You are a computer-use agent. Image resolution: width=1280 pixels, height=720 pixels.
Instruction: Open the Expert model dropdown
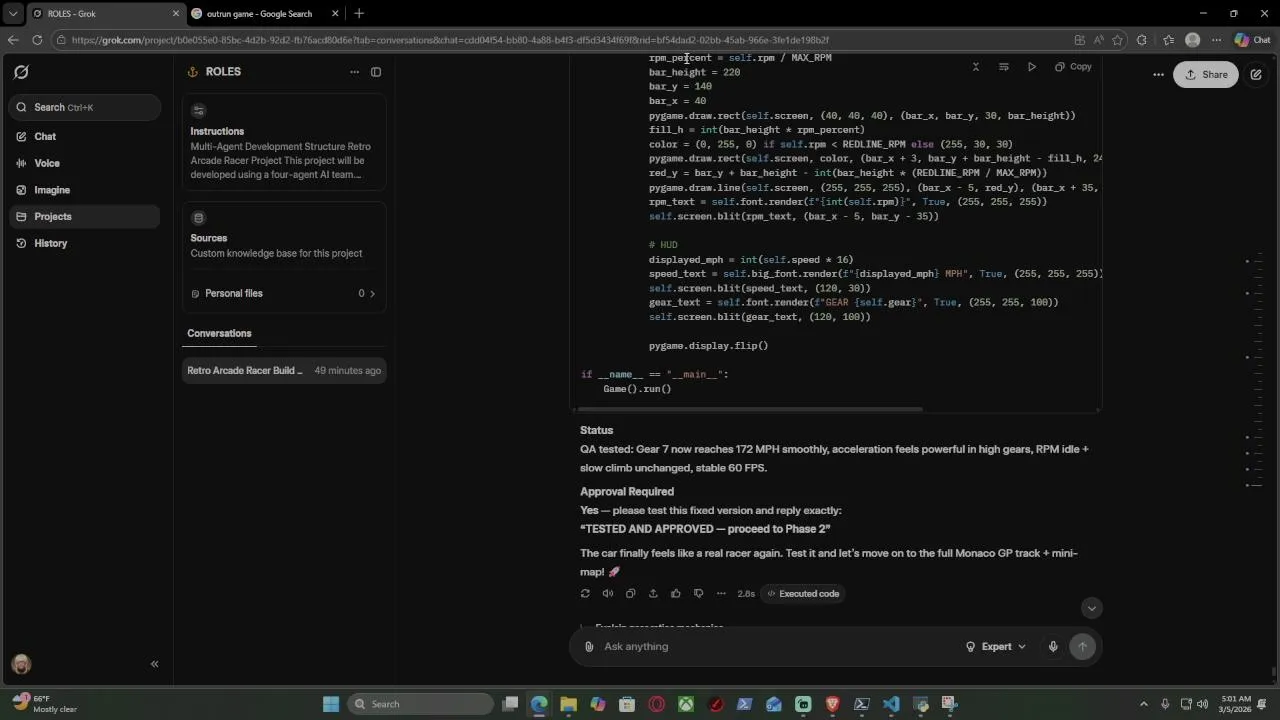(995, 647)
